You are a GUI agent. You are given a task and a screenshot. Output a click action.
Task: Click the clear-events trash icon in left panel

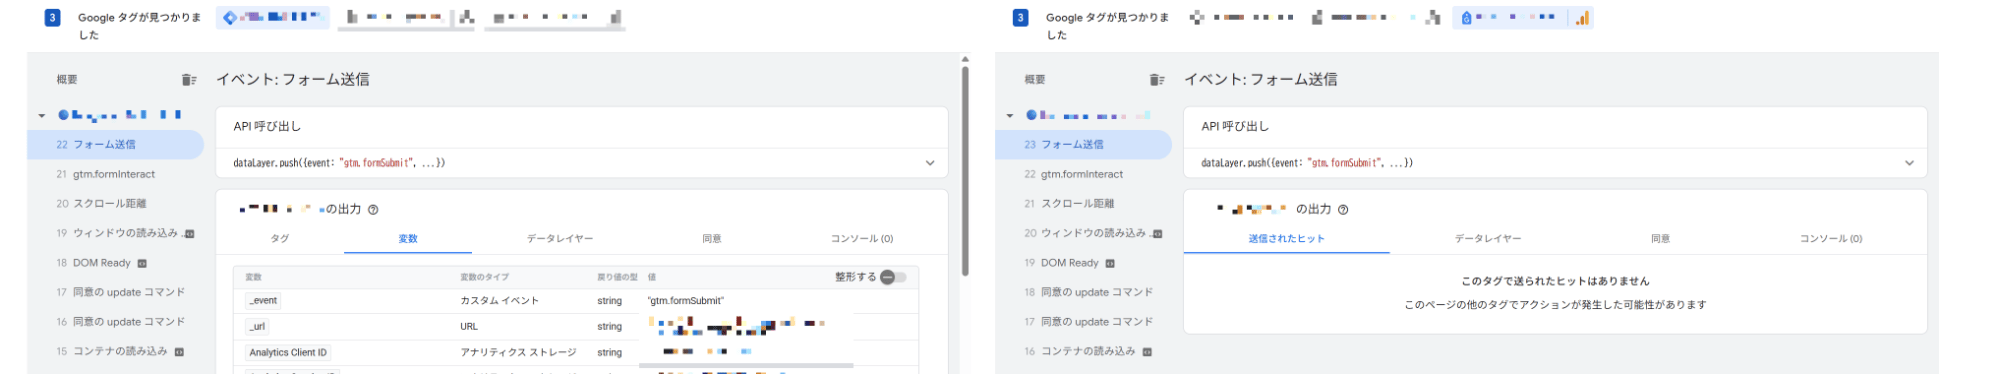pos(189,80)
